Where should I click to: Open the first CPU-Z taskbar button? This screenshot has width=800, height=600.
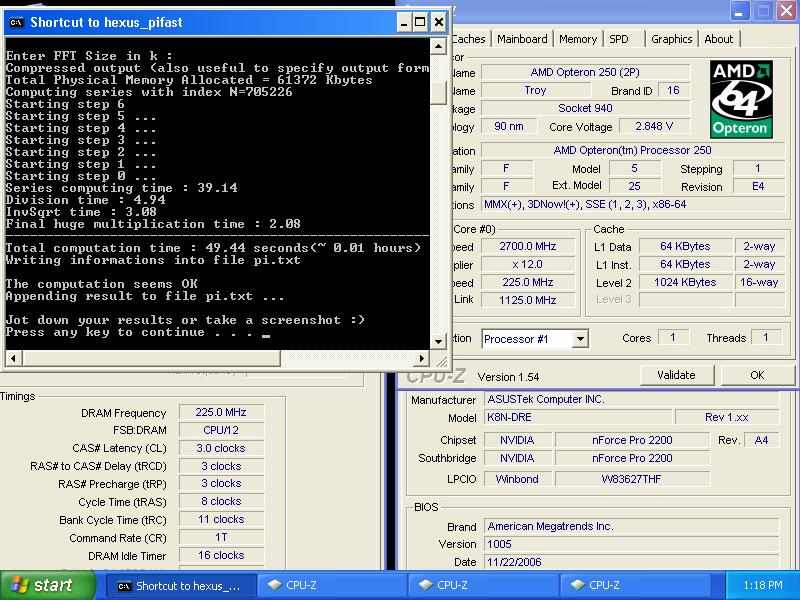coord(331,586)
